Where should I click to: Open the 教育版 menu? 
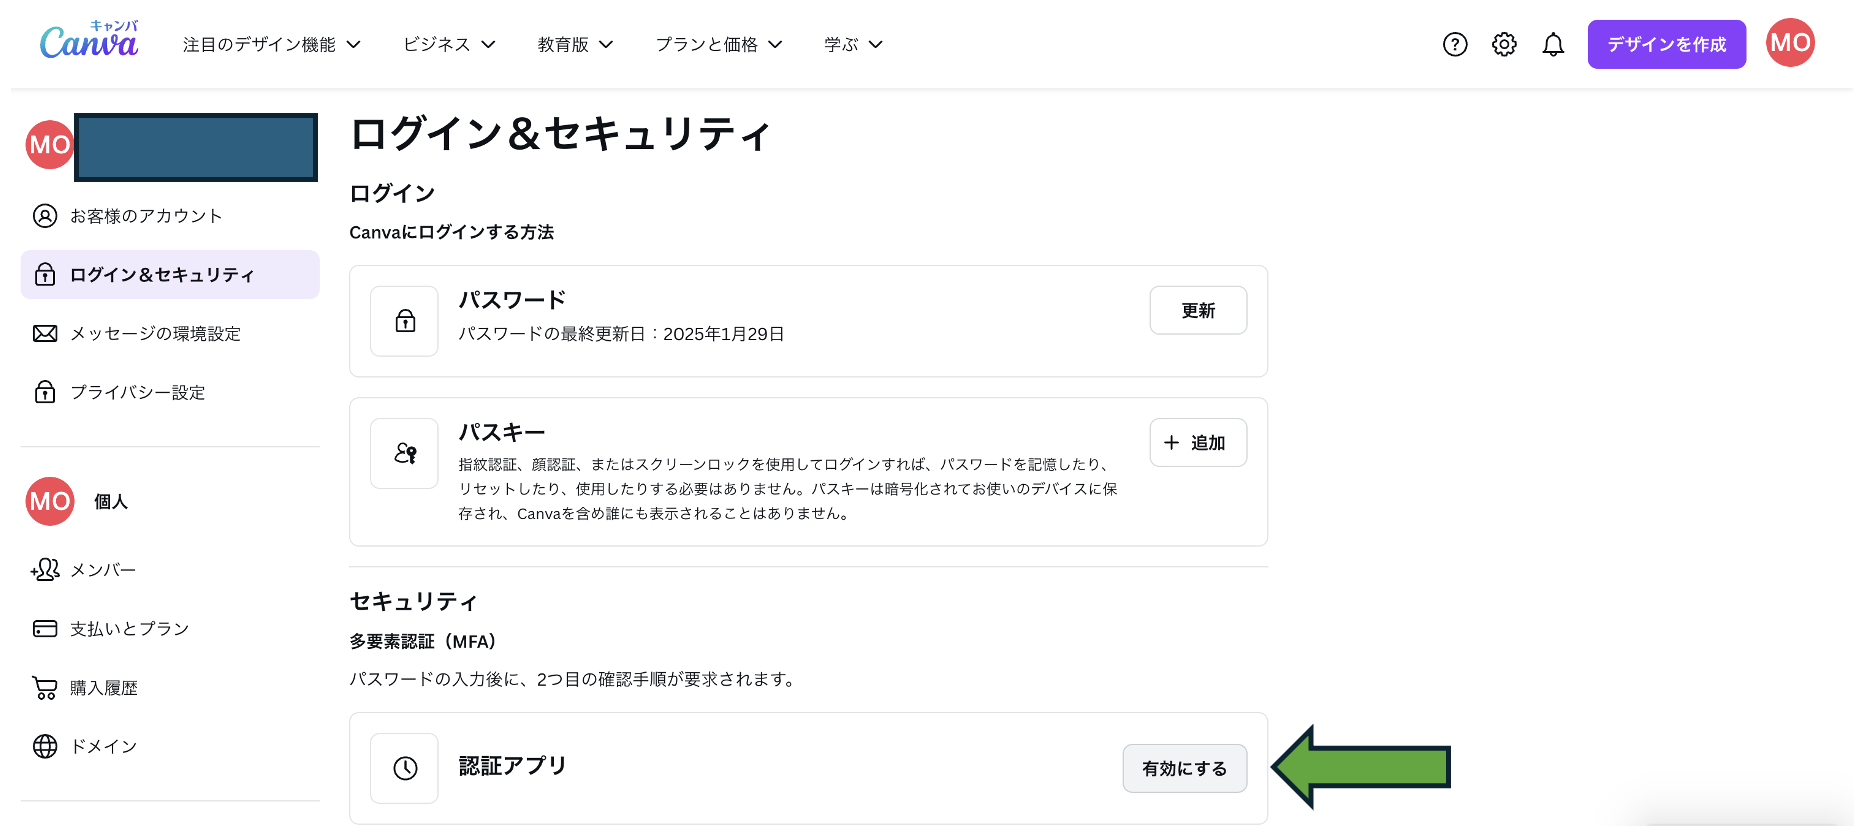pos(575,44)
